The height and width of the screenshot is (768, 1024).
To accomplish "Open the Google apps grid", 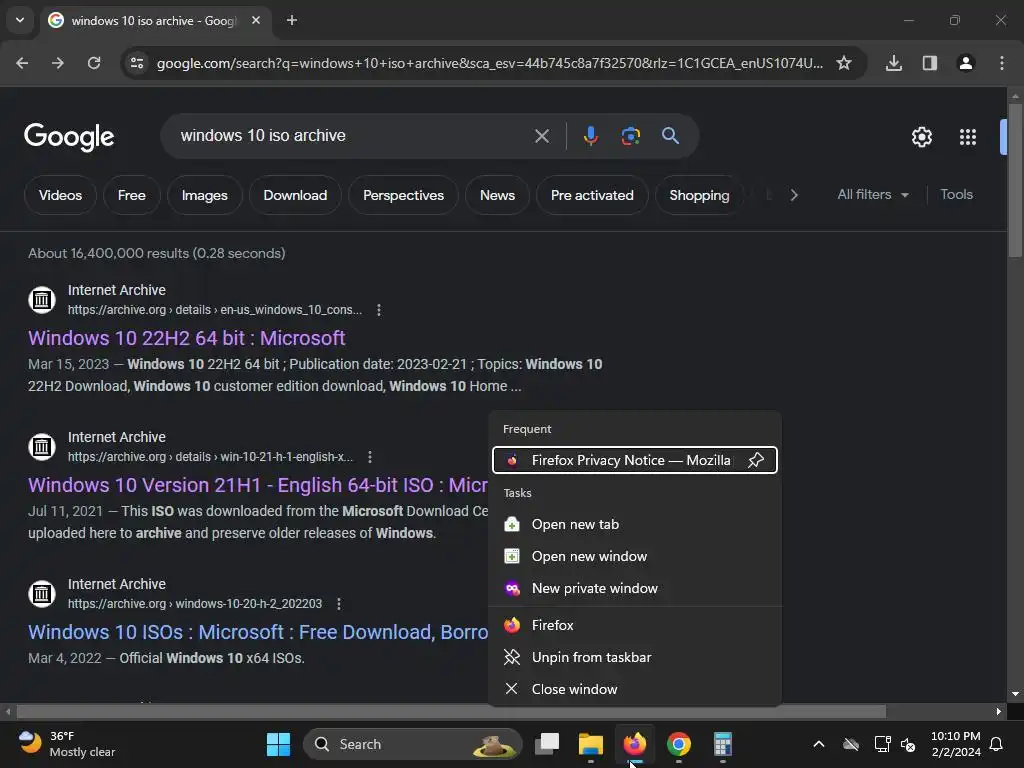I will point(967,137).
